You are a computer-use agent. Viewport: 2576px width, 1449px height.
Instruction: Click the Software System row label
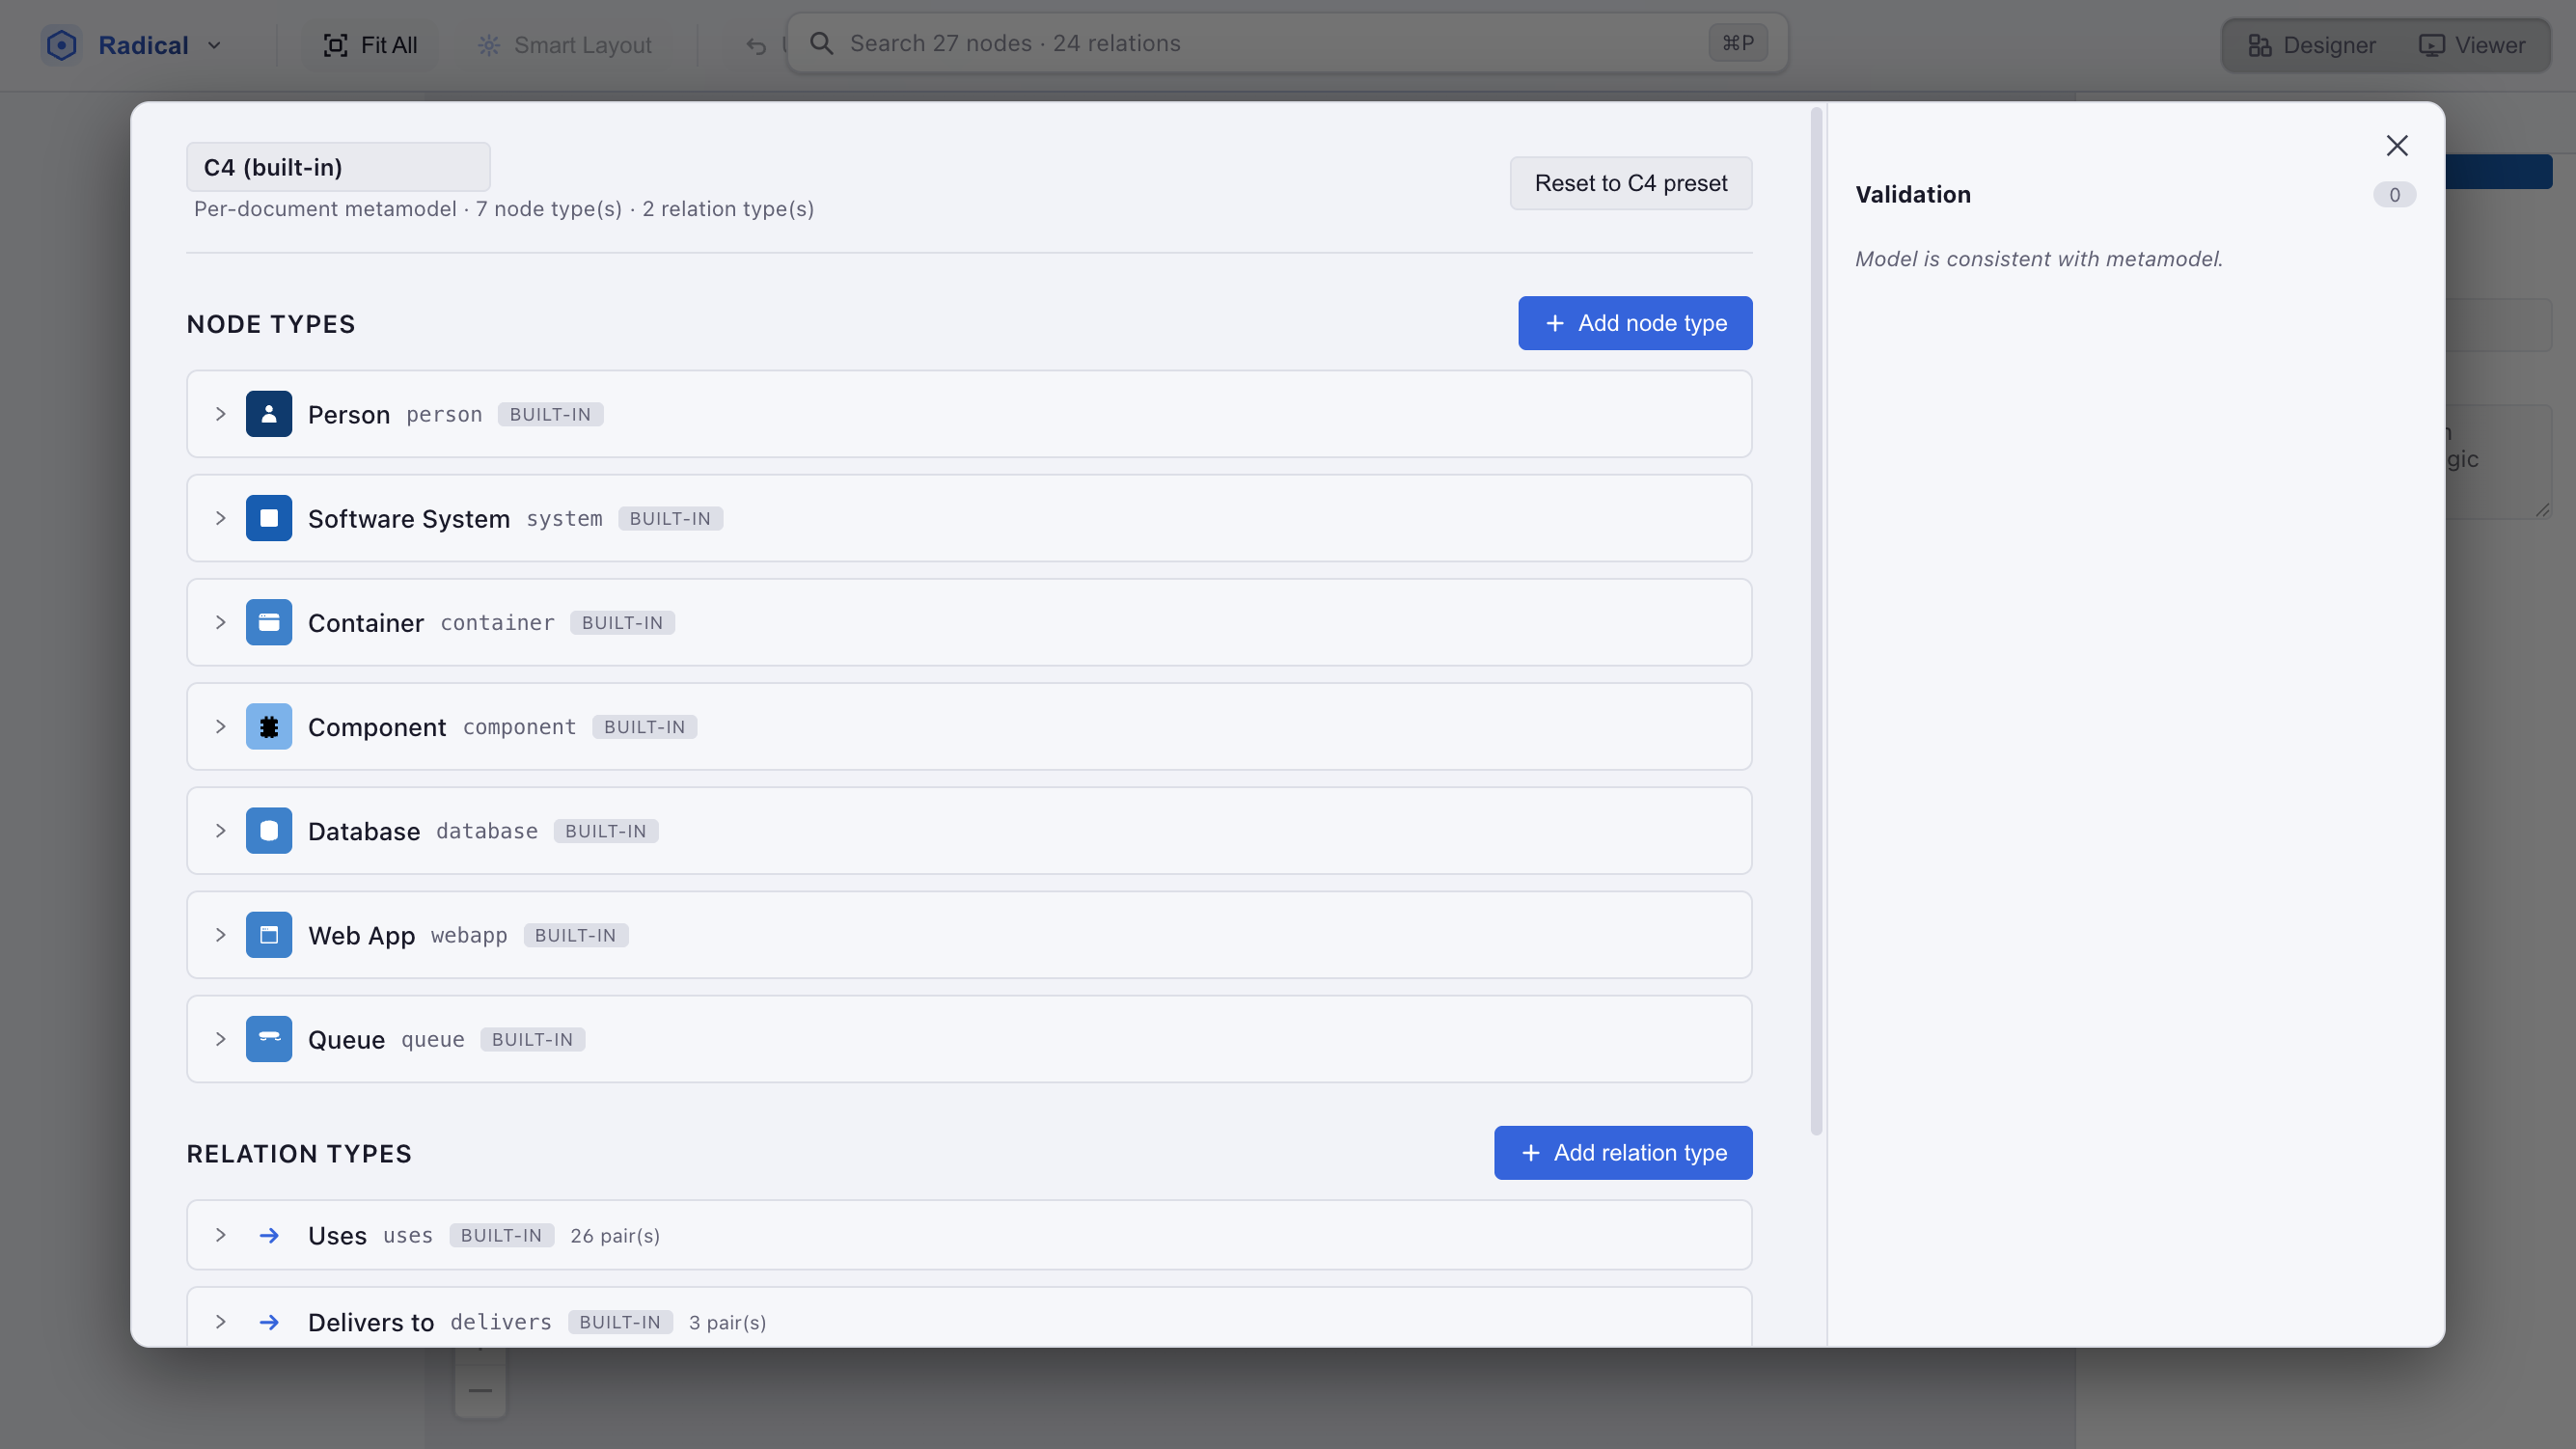tap(409, 519)
